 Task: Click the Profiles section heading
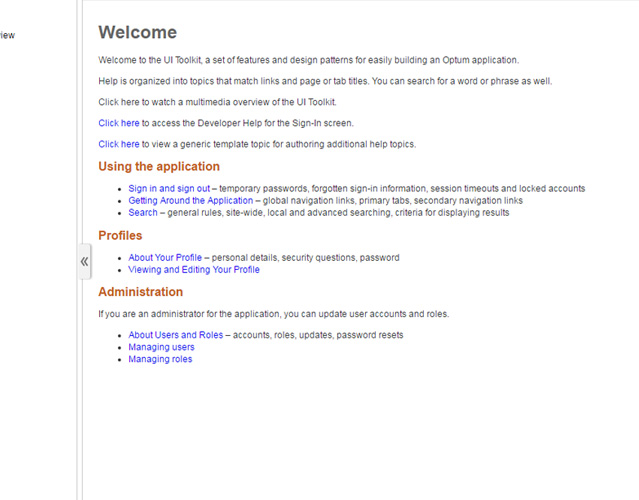point(120,236)
